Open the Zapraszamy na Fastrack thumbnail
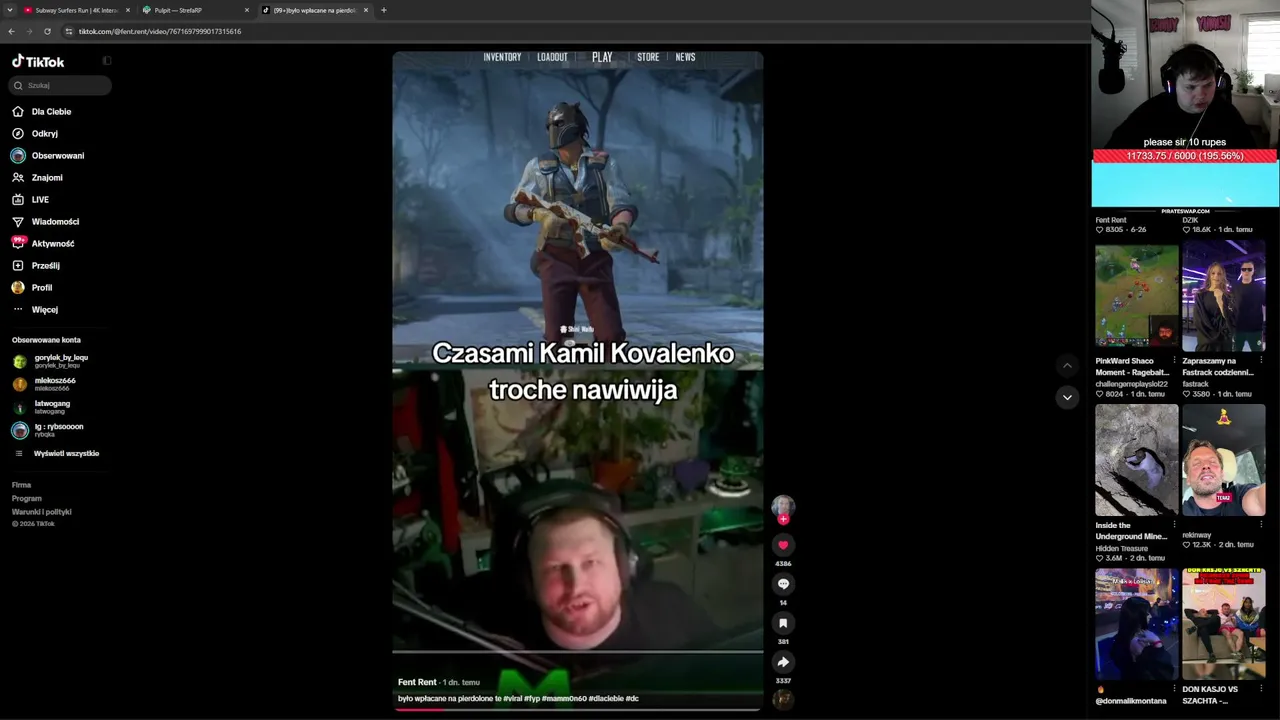 coord(1224,296)
